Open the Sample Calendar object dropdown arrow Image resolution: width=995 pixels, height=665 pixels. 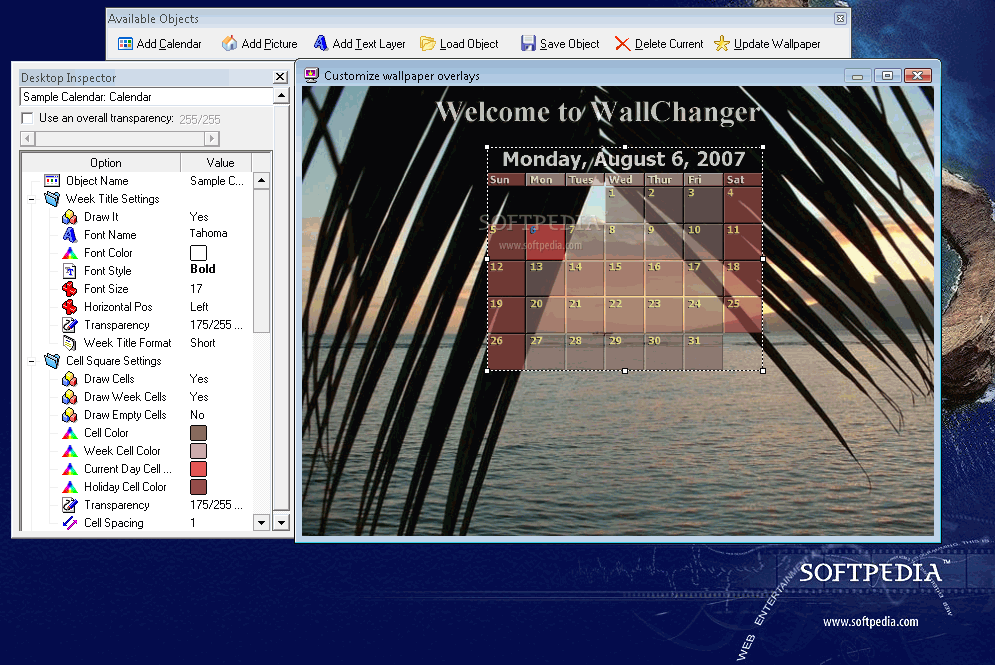tap(281, 96)
